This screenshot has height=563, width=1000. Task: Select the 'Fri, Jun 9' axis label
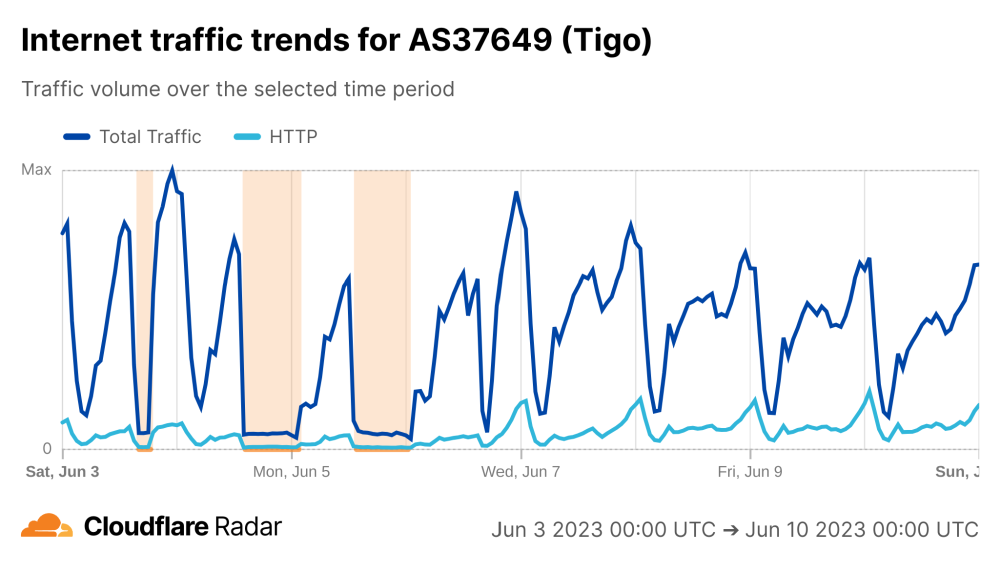[750, 469]
